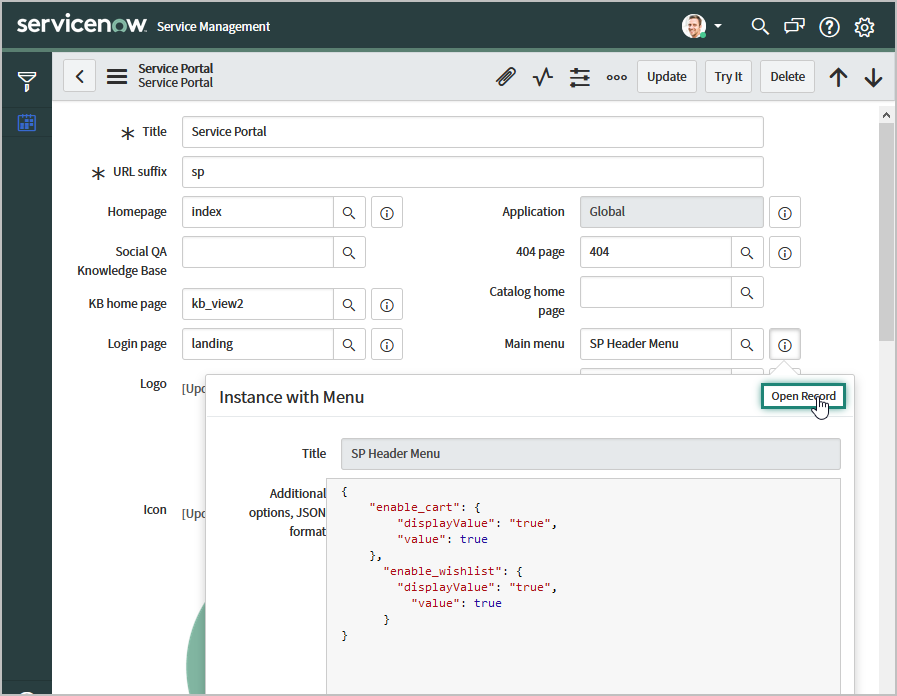This screenshot has height=696, width=897.
Task: Click the Update button
Action: [x=667, y=77]
